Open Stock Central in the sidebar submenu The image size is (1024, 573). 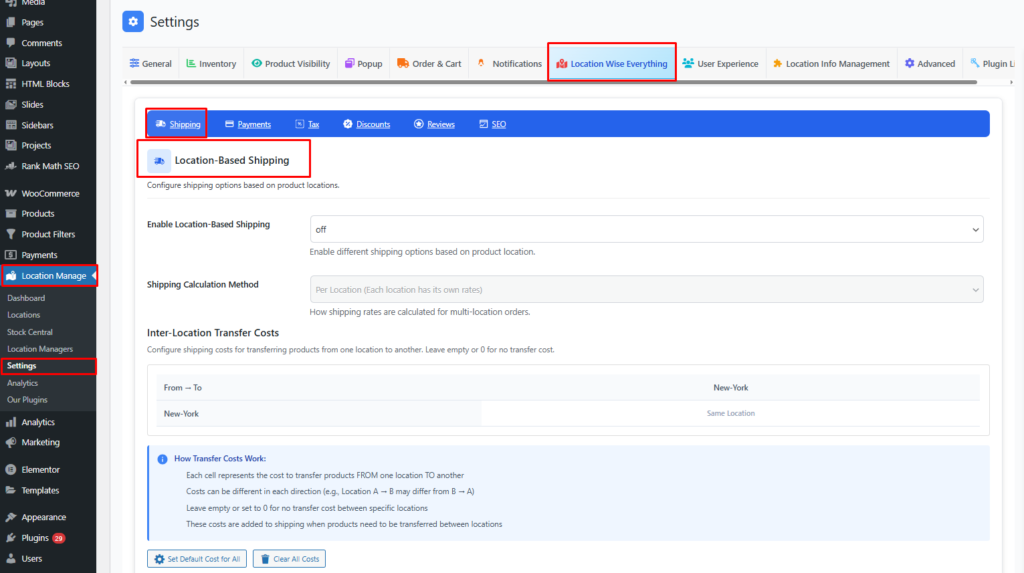click(x=30, y=332)
